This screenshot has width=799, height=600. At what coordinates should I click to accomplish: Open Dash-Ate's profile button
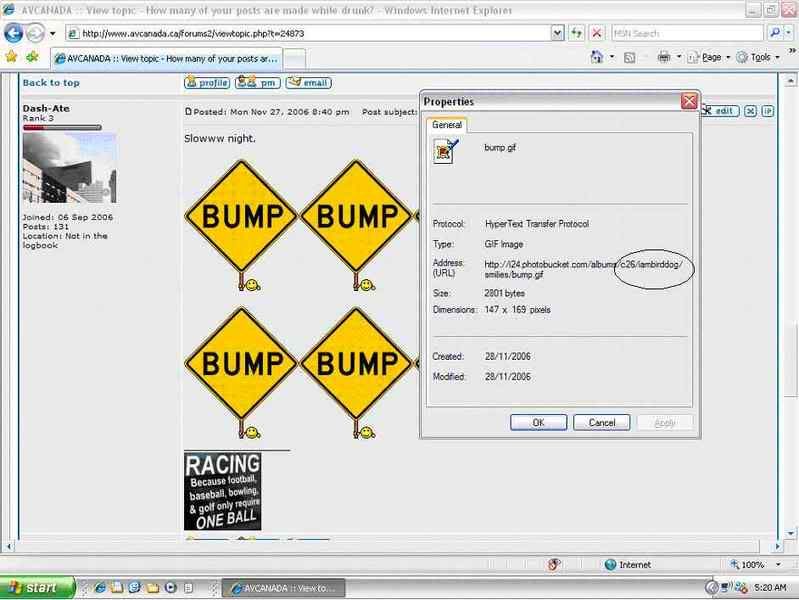(x=207, y=83)
